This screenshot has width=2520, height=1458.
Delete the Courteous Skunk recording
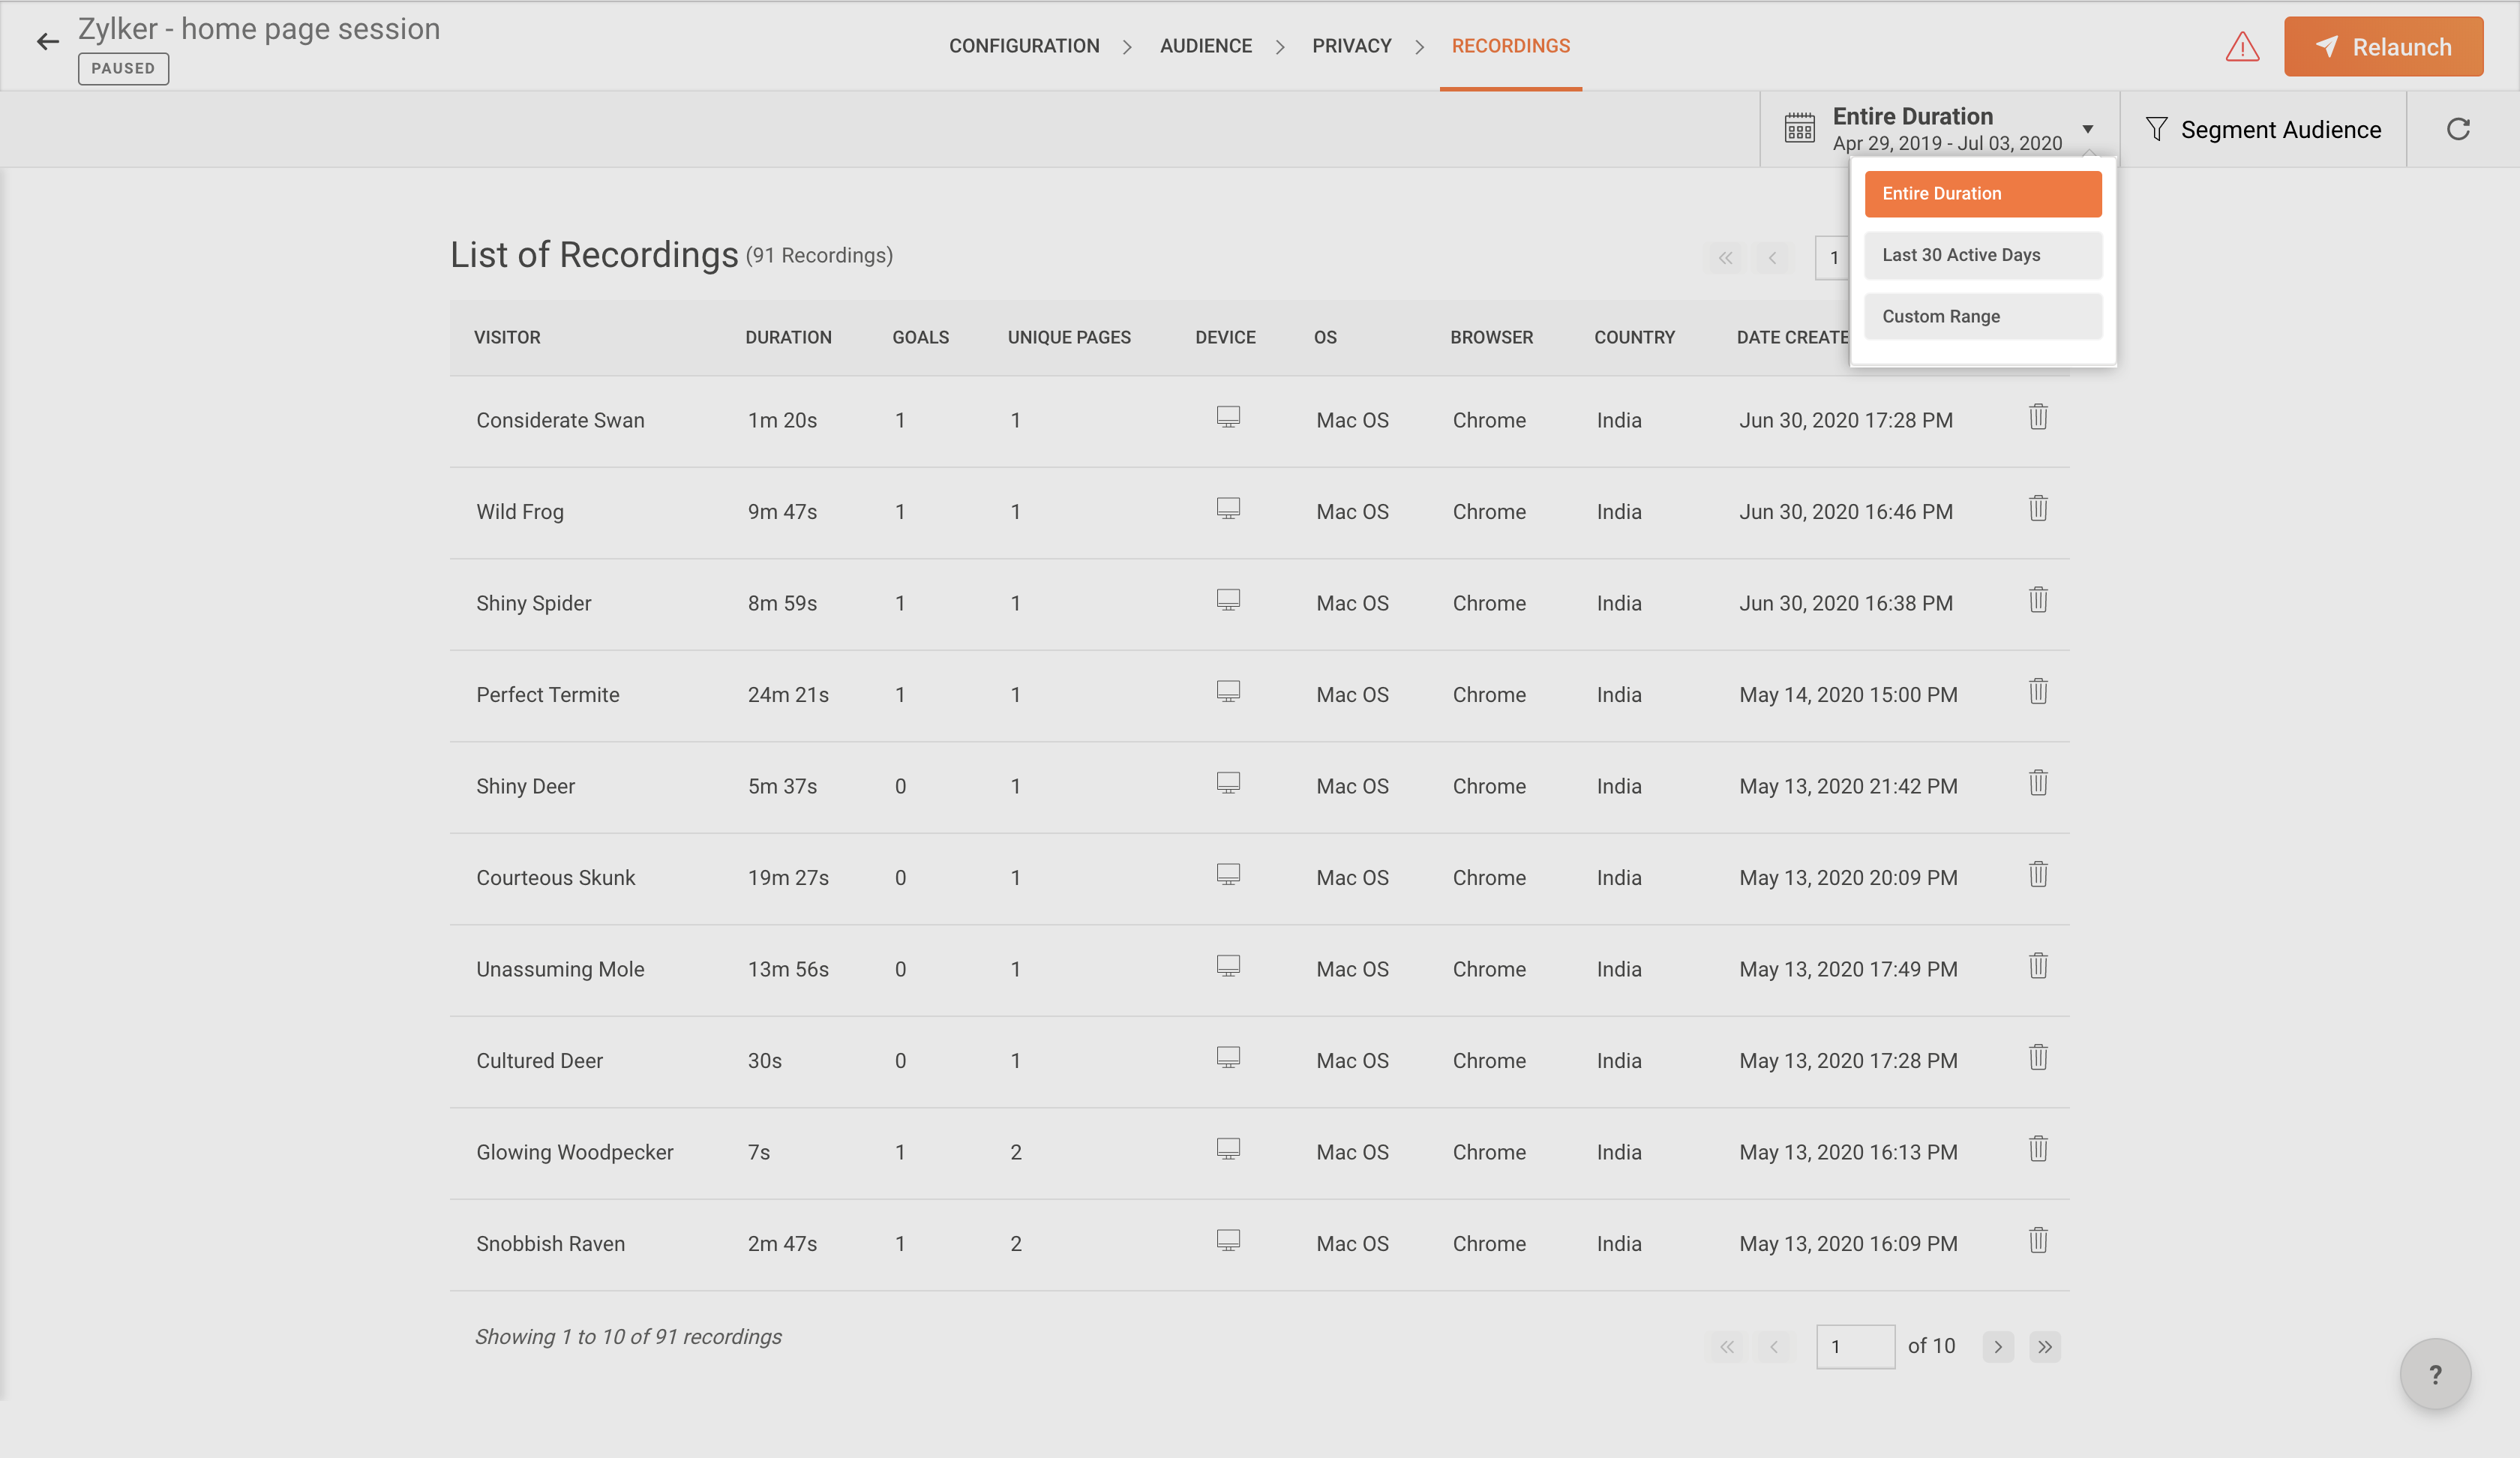(2038, 875)
